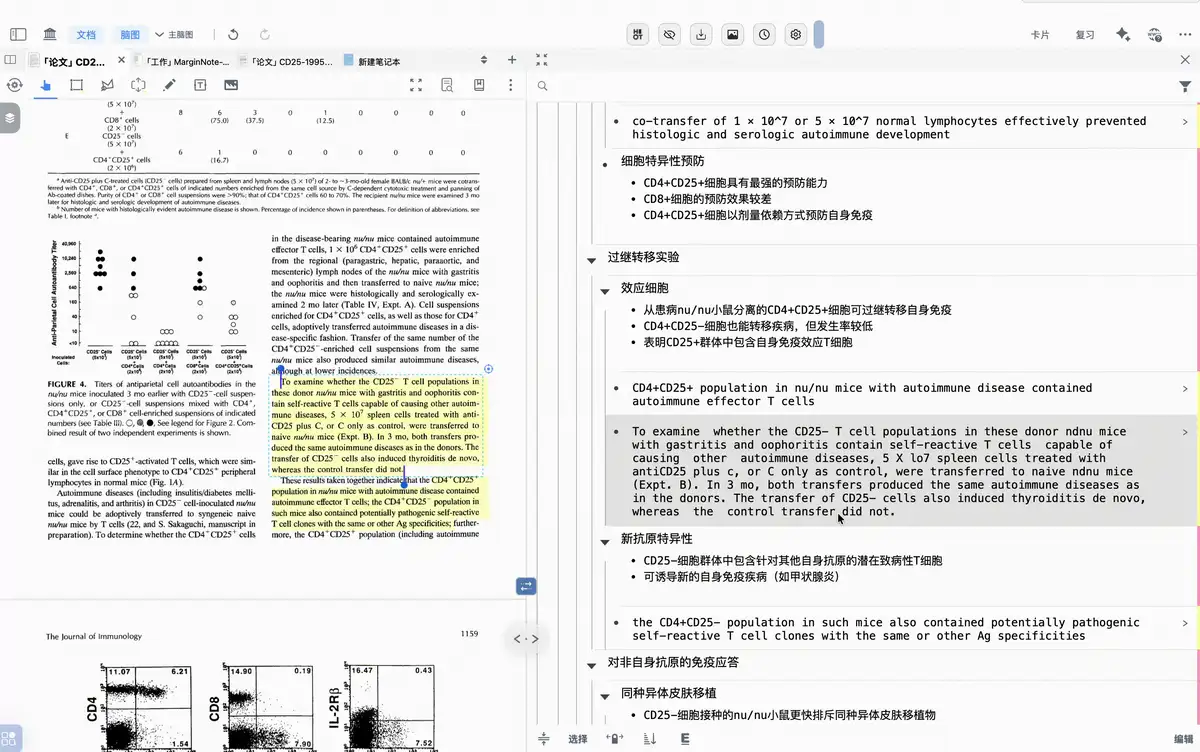The width and height of the screenshot is (1200, 752).
Task: Open the chevron on the 'To examine whether' card
Action: pos(1186,432)
